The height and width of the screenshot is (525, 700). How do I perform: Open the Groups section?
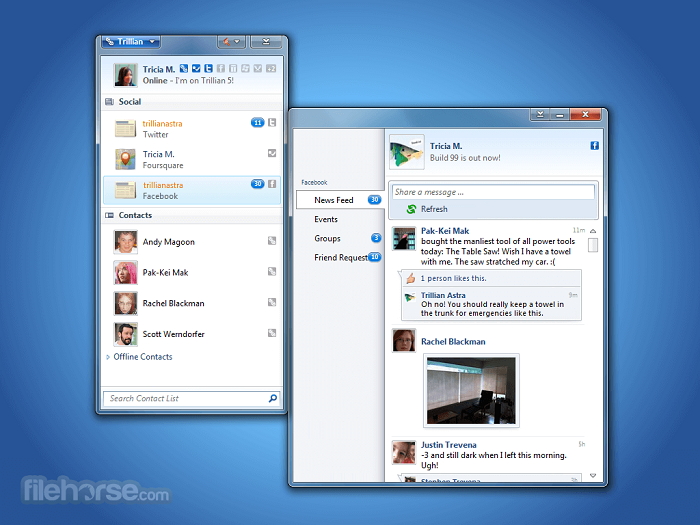pos(328,238)
